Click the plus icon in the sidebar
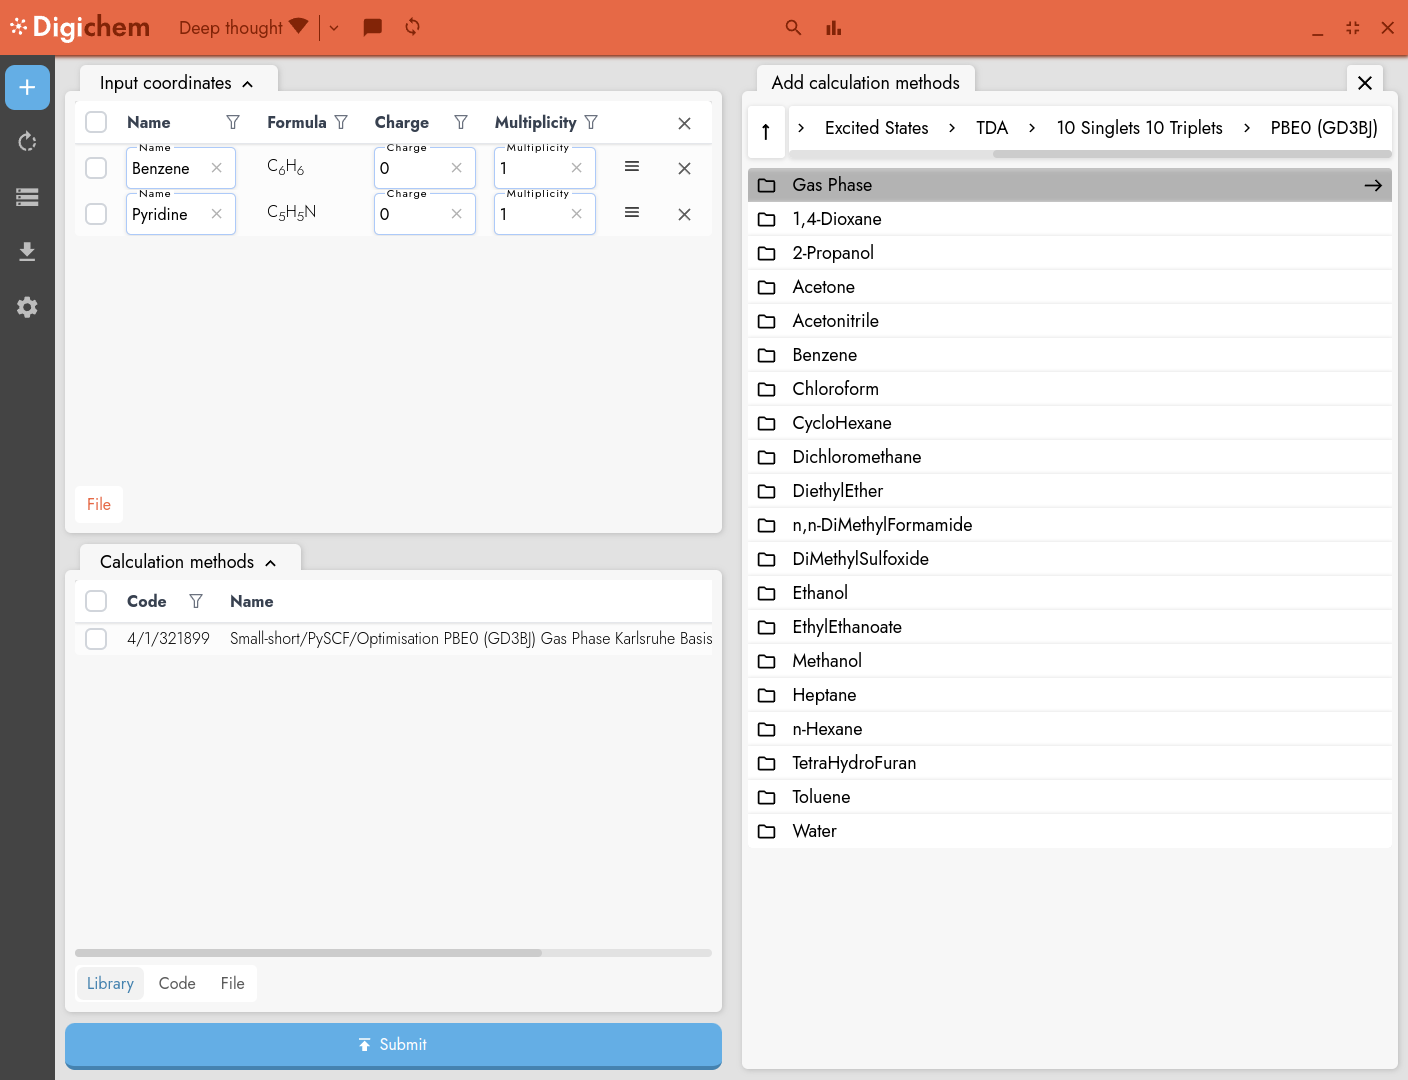Viewport: 1408px width, 1080px height. click(27, 88)
